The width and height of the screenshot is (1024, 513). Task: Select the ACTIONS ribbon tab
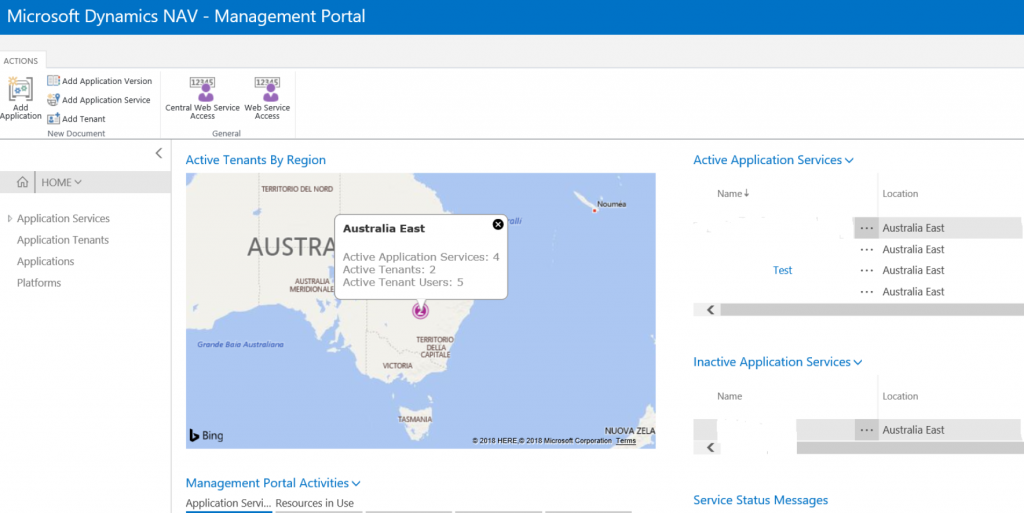pyautogui.click(x=20, y=61)
